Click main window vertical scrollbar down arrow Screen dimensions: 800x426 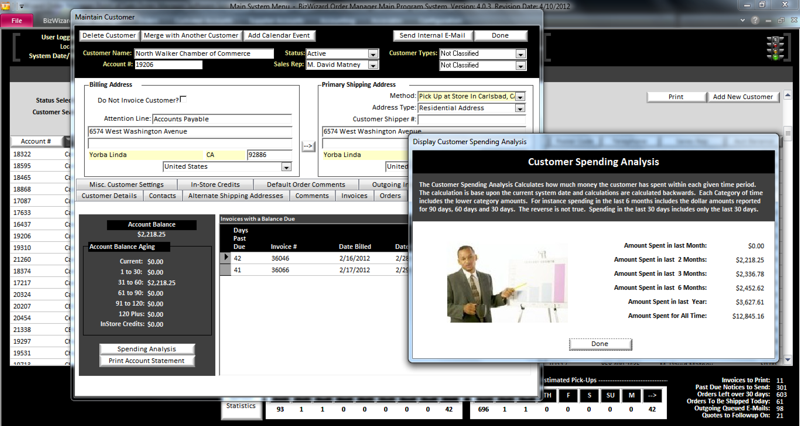789,360
